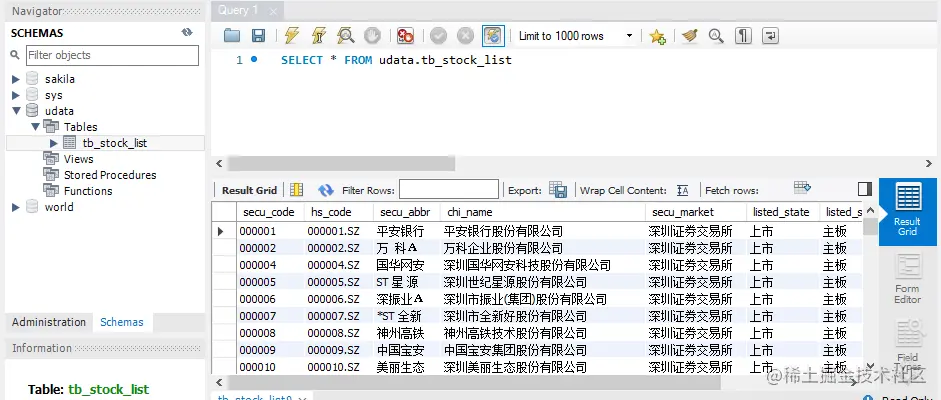Expand the sakila schema
The image size is (941, 400).
tap(16, 79)
